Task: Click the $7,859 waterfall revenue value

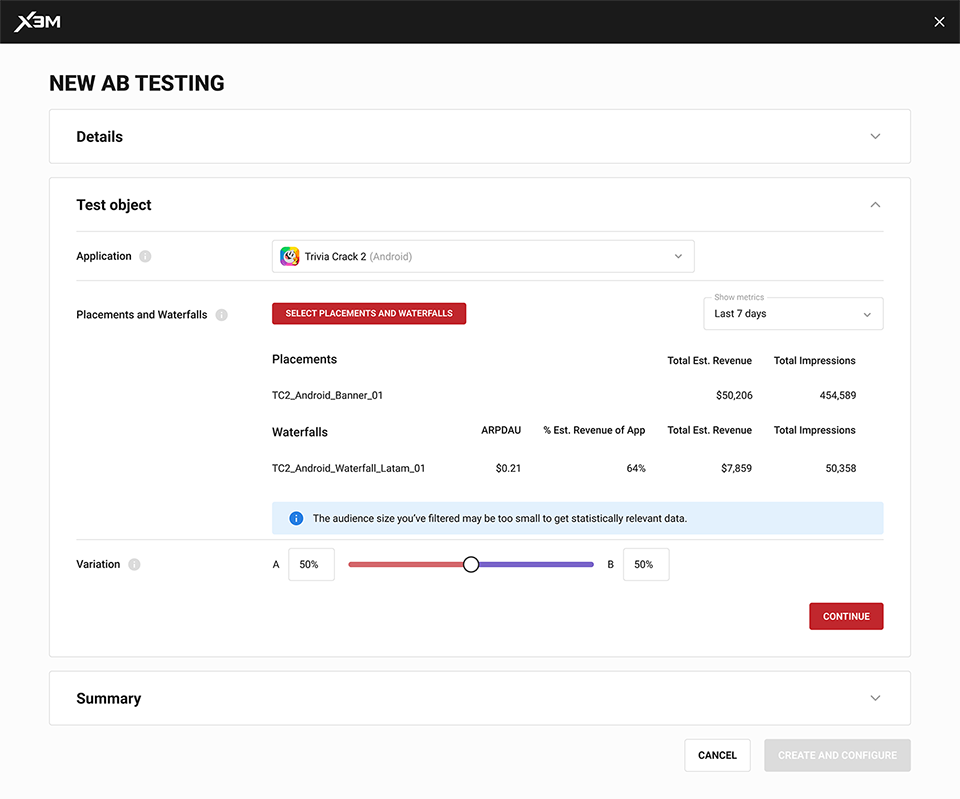Action: (x=737, y=468)
